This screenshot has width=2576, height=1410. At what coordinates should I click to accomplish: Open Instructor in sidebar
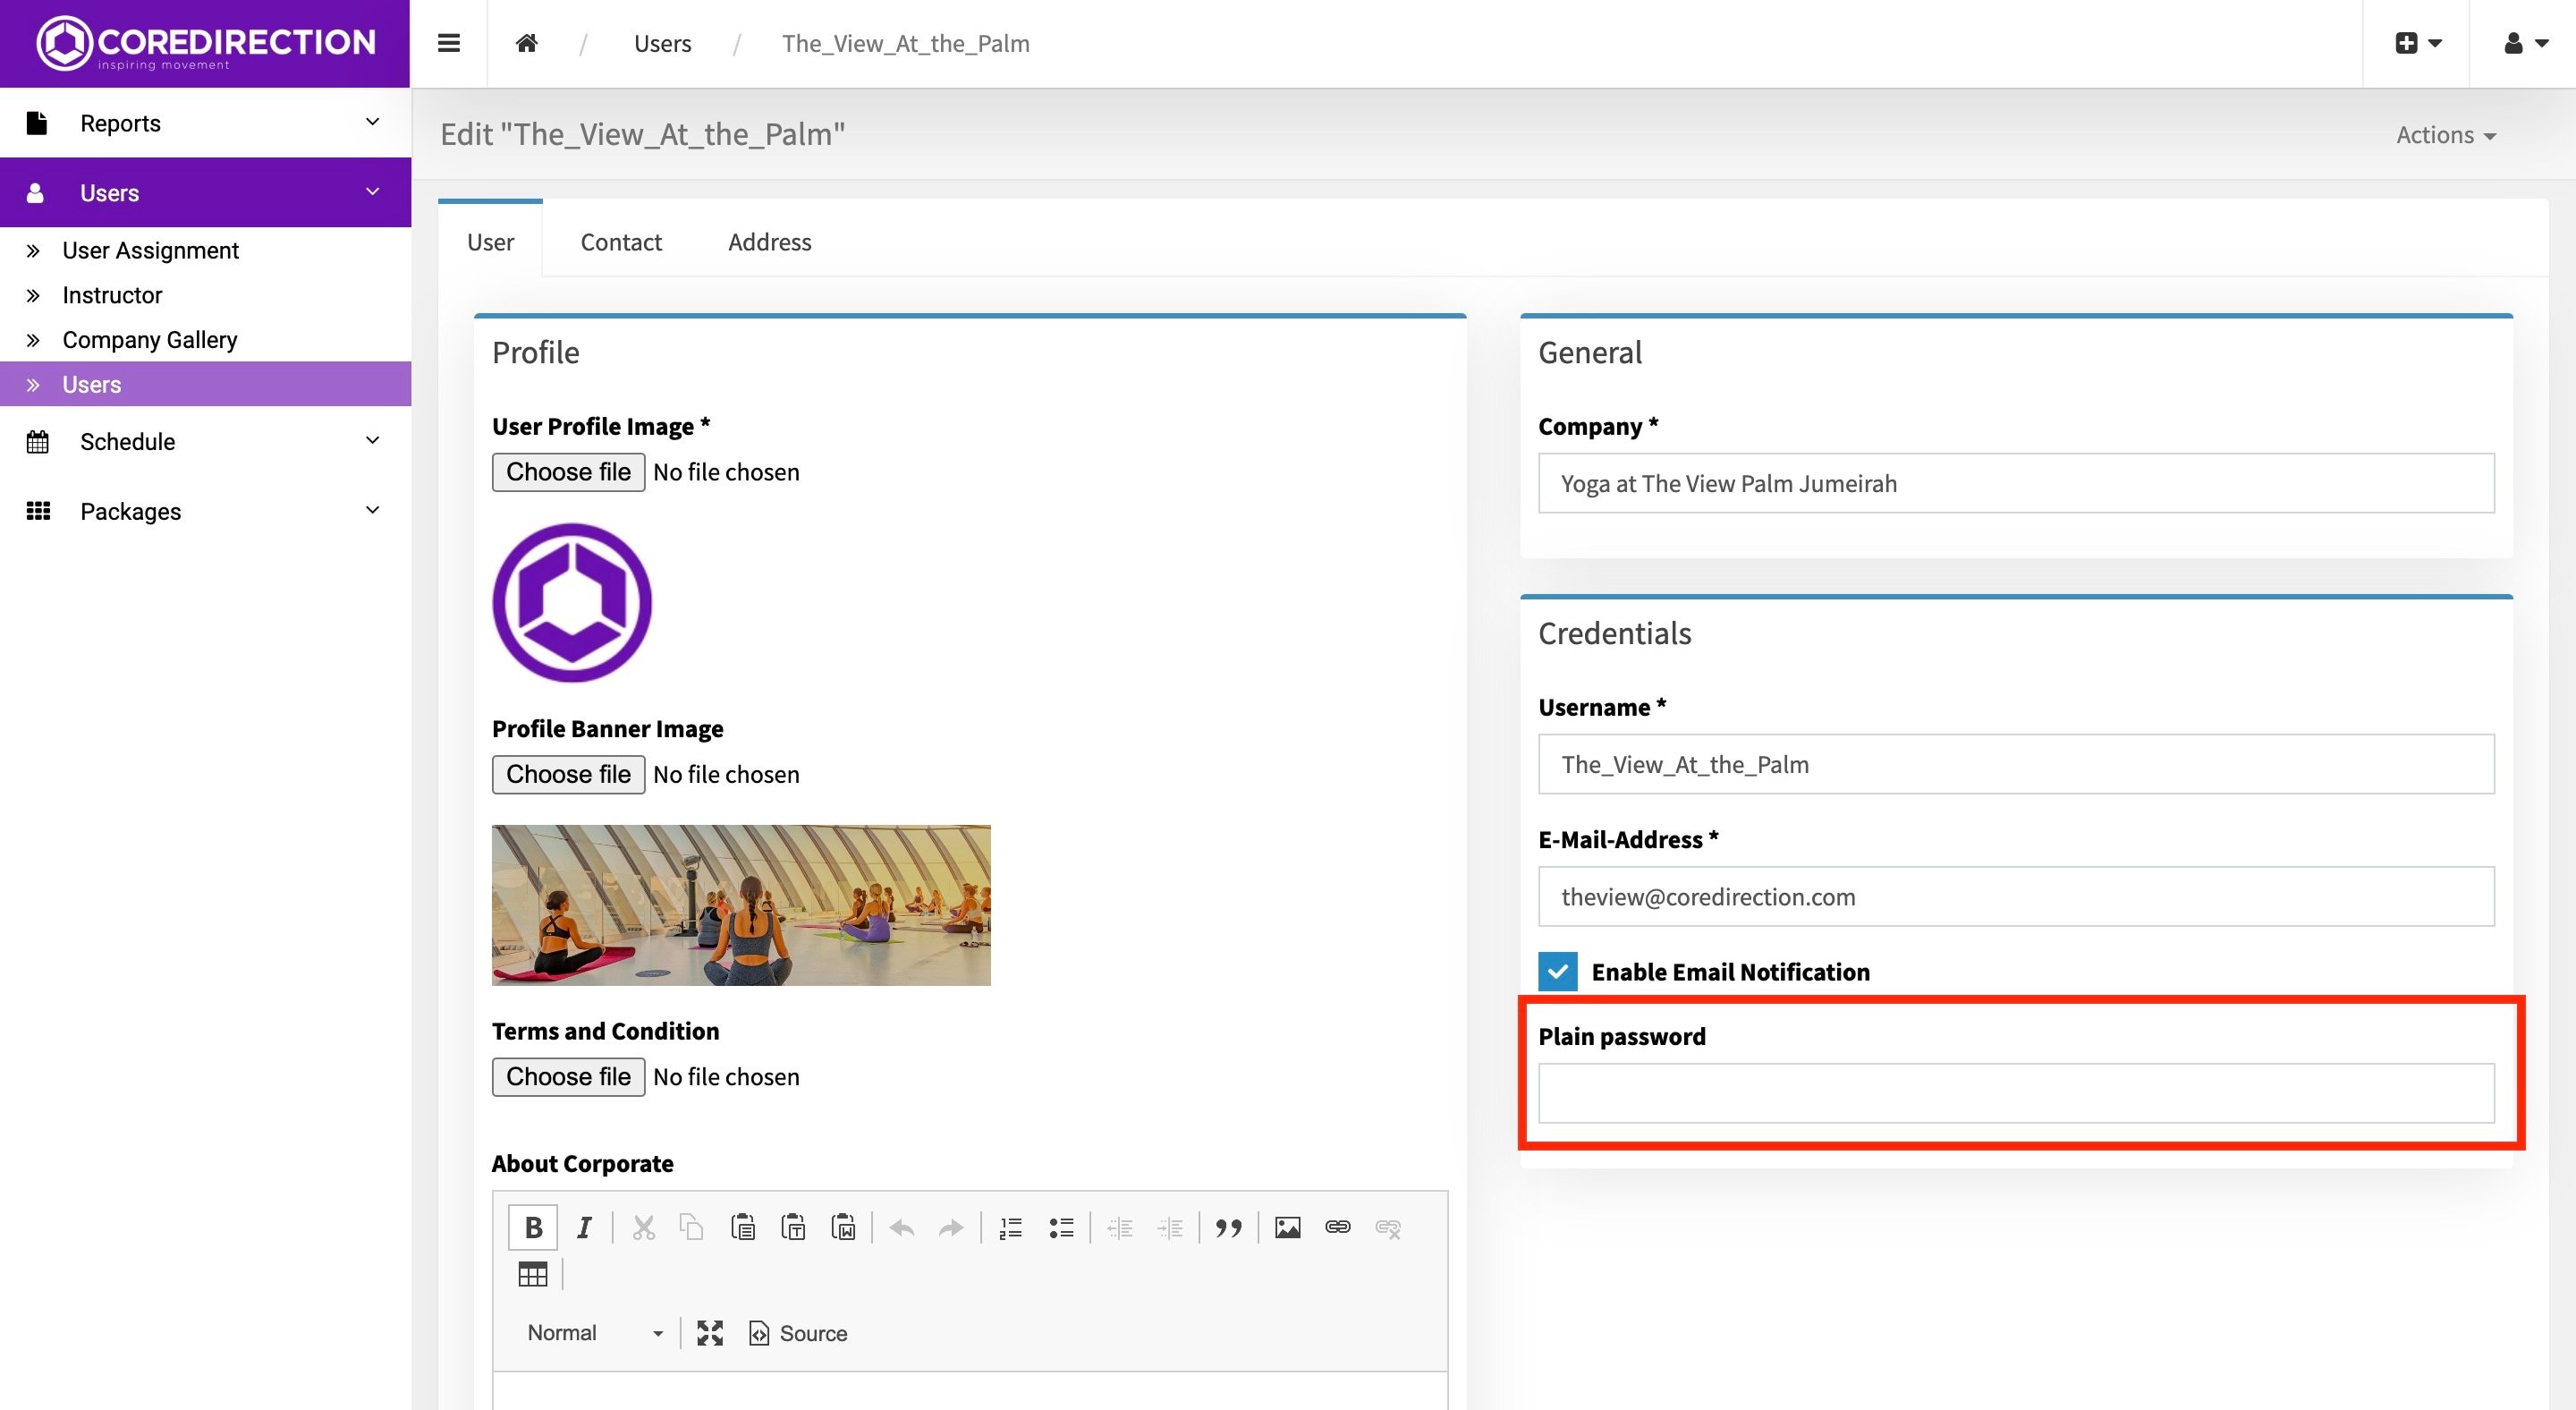[x=205, y=295]
